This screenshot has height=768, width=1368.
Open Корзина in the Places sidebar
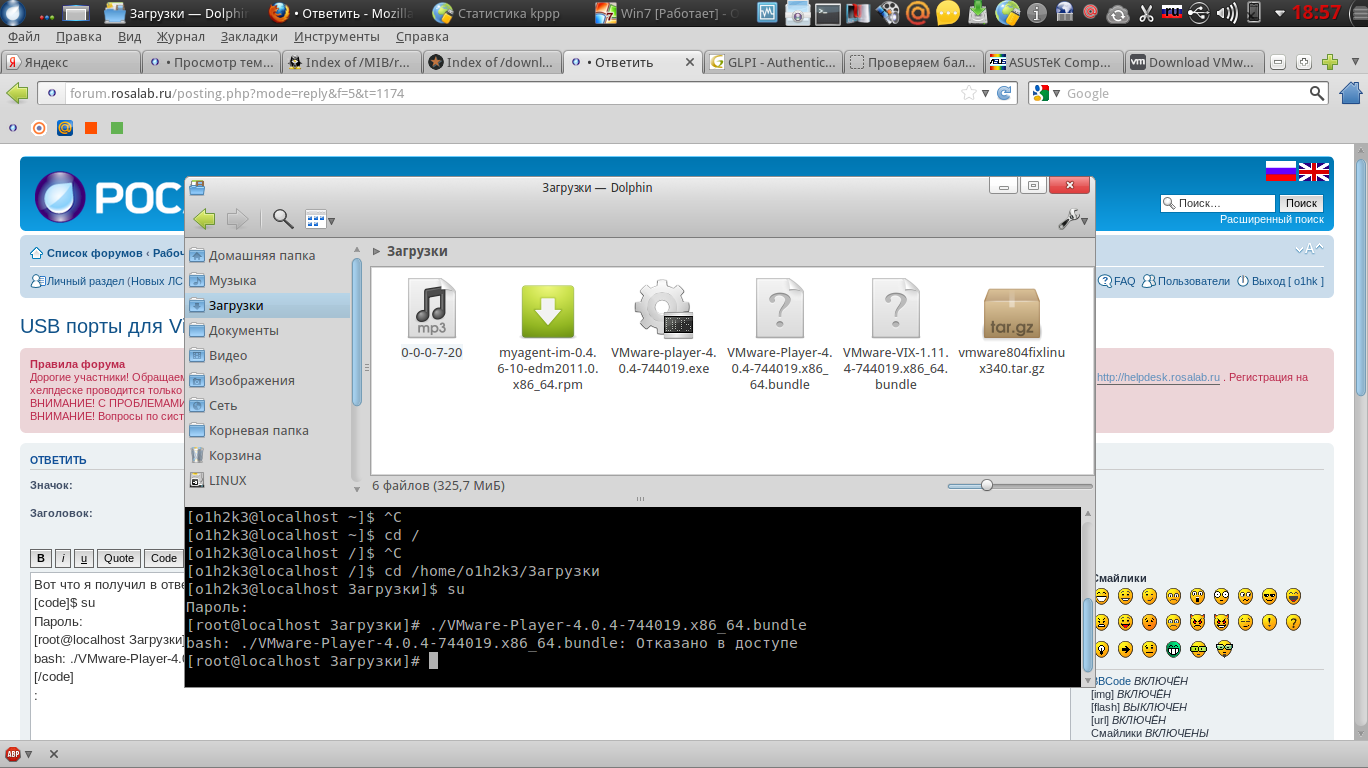(x=234, y=456)
